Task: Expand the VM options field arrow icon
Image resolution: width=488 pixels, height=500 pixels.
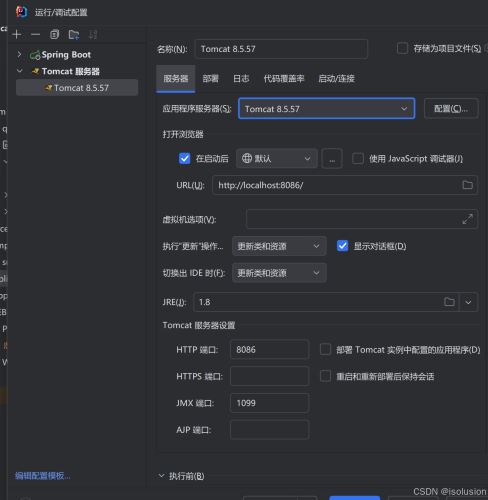Action: coord(467,219)
